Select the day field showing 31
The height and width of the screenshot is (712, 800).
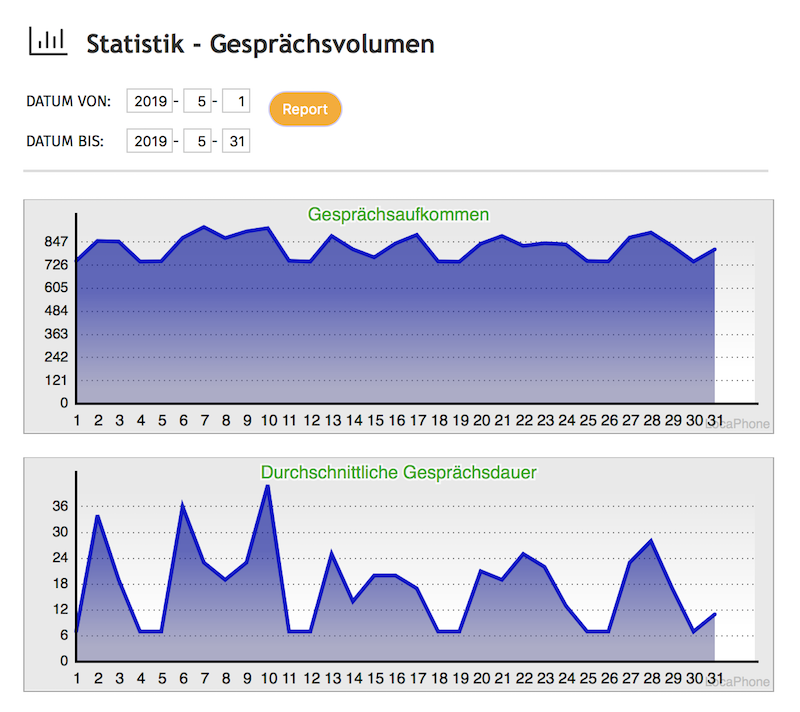coord(236,141)
